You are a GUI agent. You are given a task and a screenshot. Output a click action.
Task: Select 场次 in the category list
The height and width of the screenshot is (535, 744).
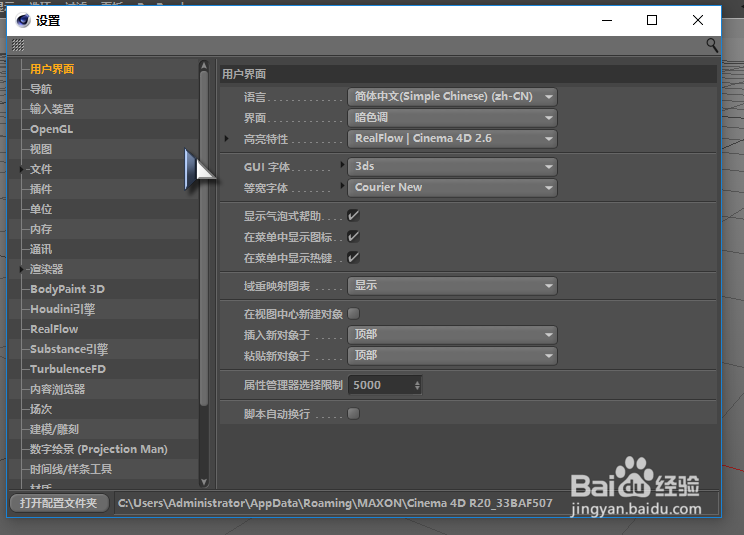click(x=41, y=409)
